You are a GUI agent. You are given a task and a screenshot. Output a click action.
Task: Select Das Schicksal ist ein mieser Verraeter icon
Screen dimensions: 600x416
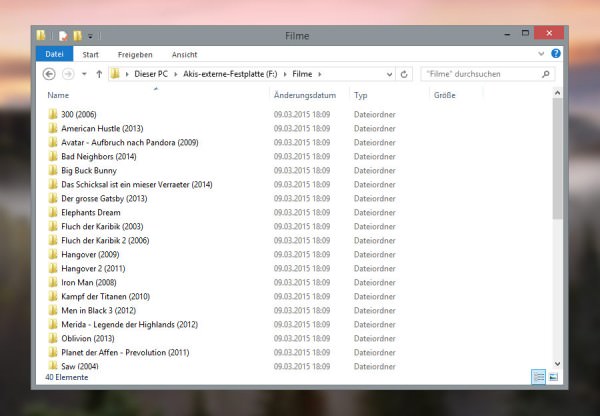pyautogui.click(x=53, y=184)
